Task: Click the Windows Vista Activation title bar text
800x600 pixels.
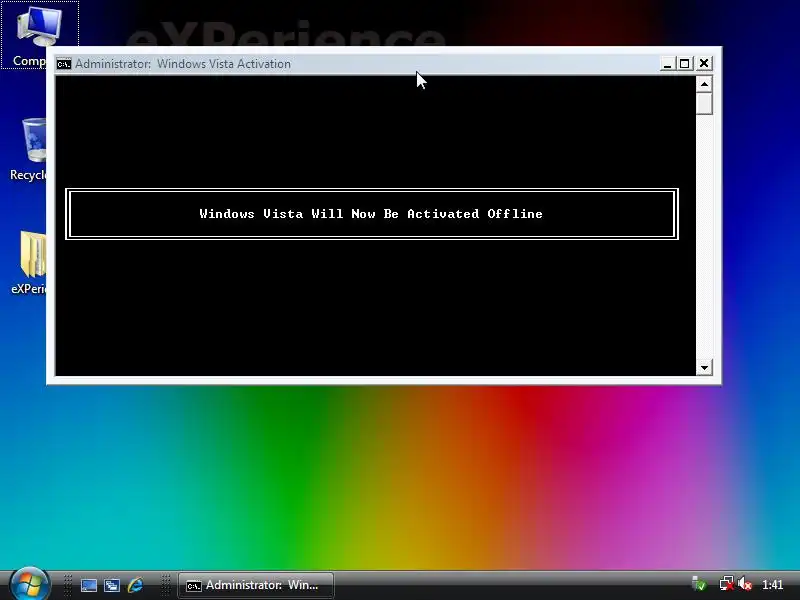Action: tap(183, 64)
